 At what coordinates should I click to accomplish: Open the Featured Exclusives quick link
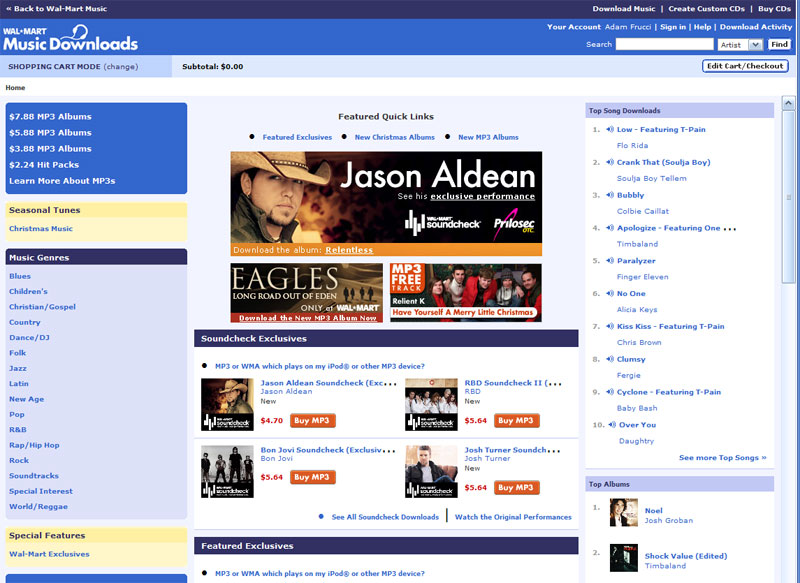(x=297, y=137)
